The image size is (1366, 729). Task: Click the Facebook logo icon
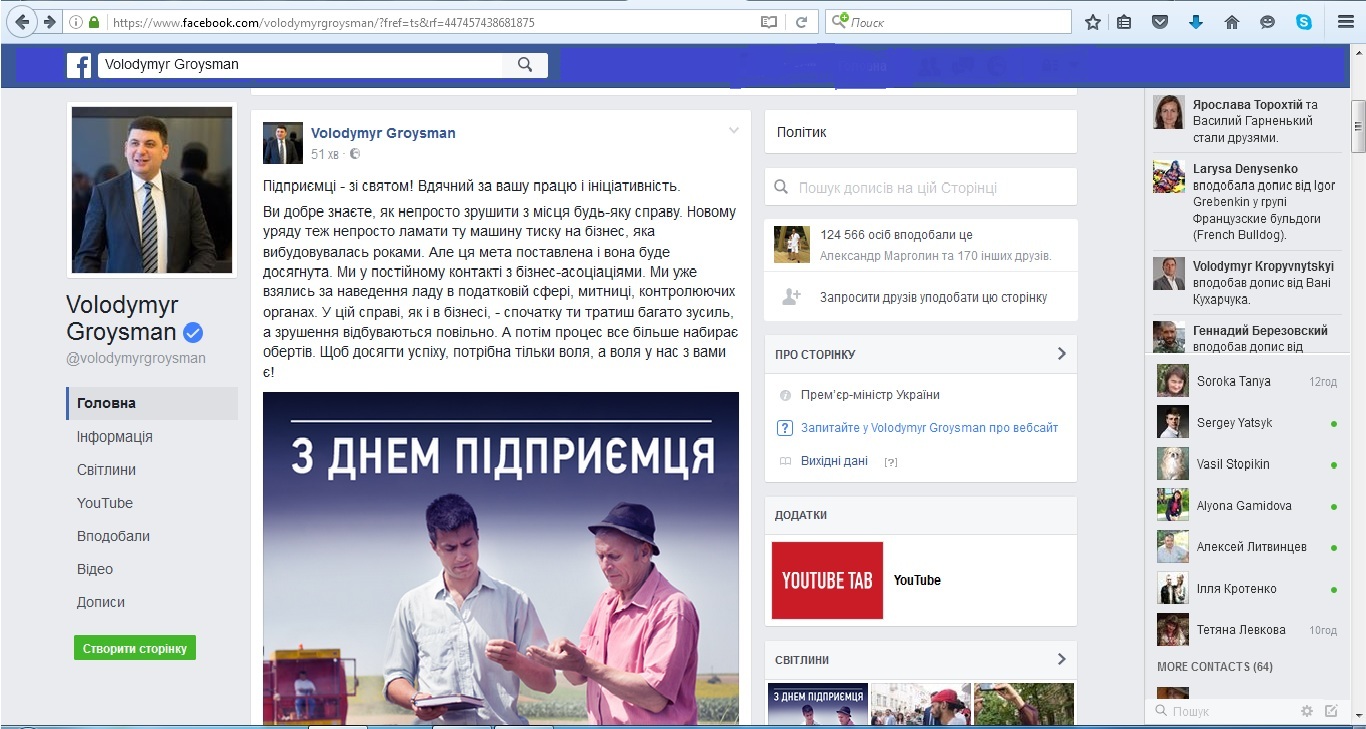point(79,65)
